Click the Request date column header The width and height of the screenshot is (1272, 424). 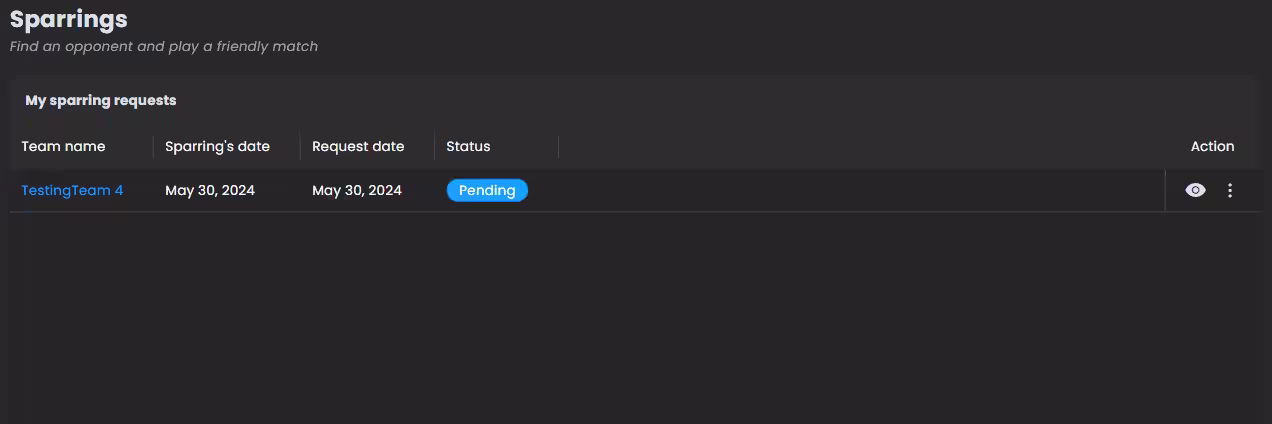click(358, 146)
